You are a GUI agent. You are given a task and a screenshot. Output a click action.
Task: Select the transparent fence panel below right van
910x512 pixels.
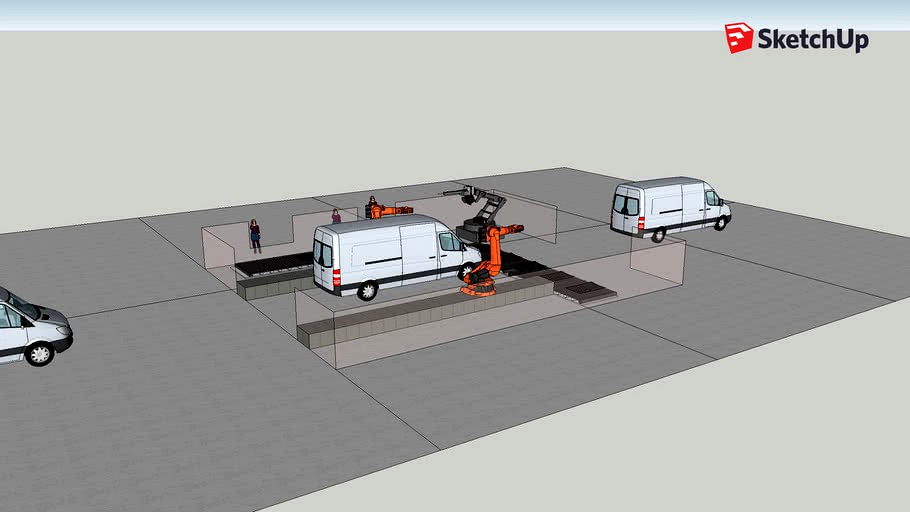[x=657, y=259]
